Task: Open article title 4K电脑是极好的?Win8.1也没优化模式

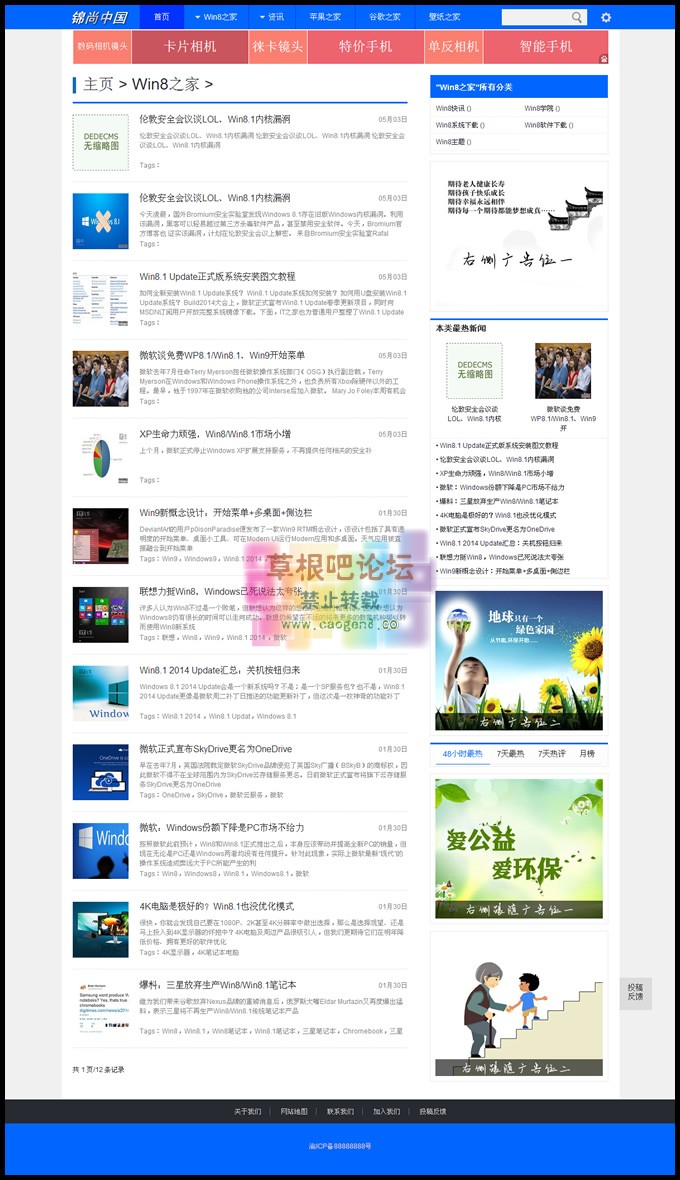Action: pos(217,906)
